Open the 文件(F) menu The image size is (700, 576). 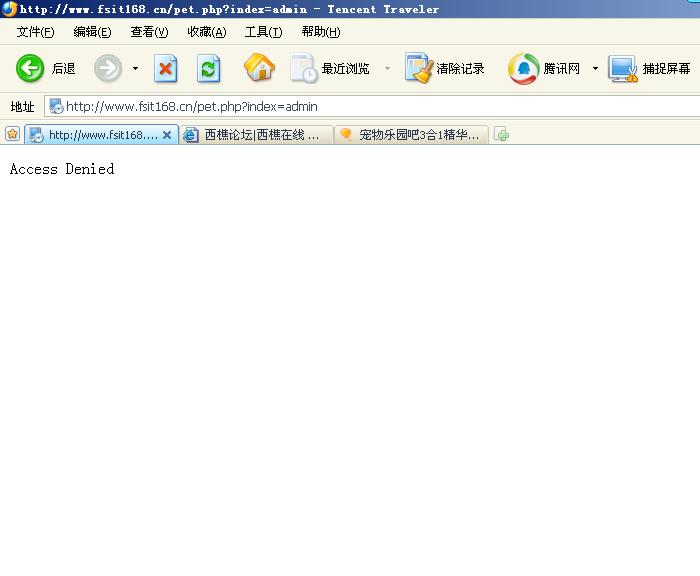(35, 32)
